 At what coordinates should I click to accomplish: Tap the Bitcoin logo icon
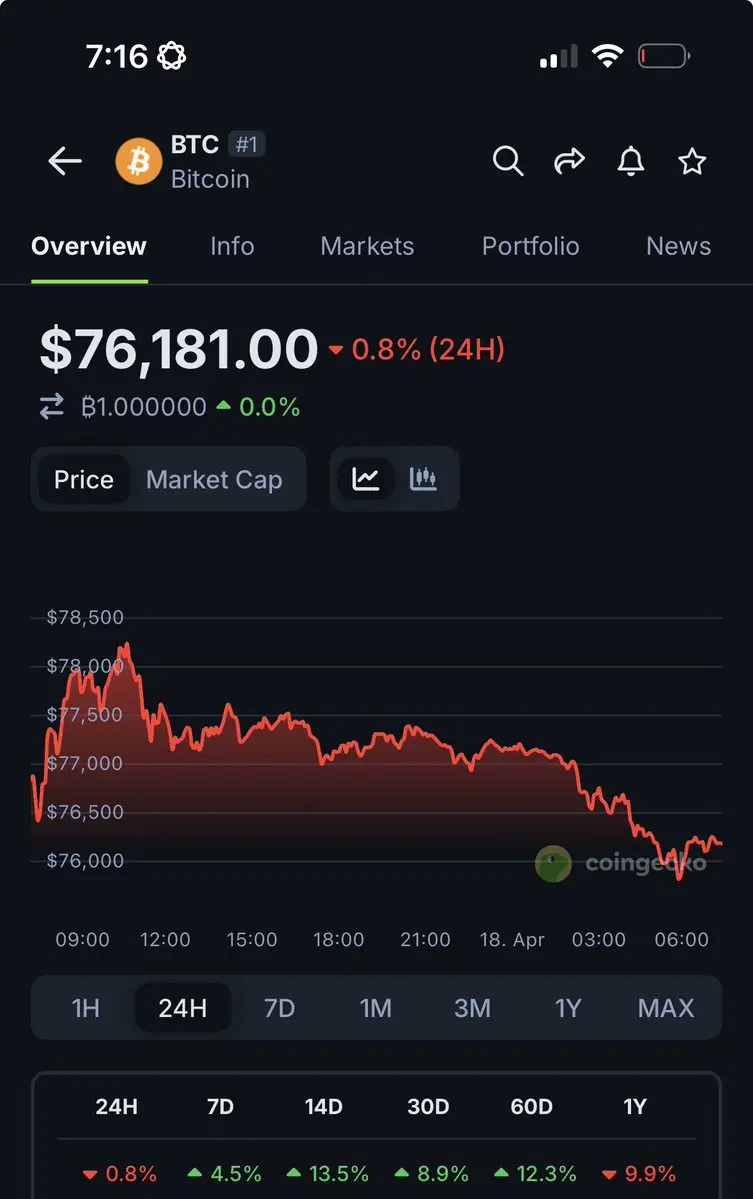138,161
